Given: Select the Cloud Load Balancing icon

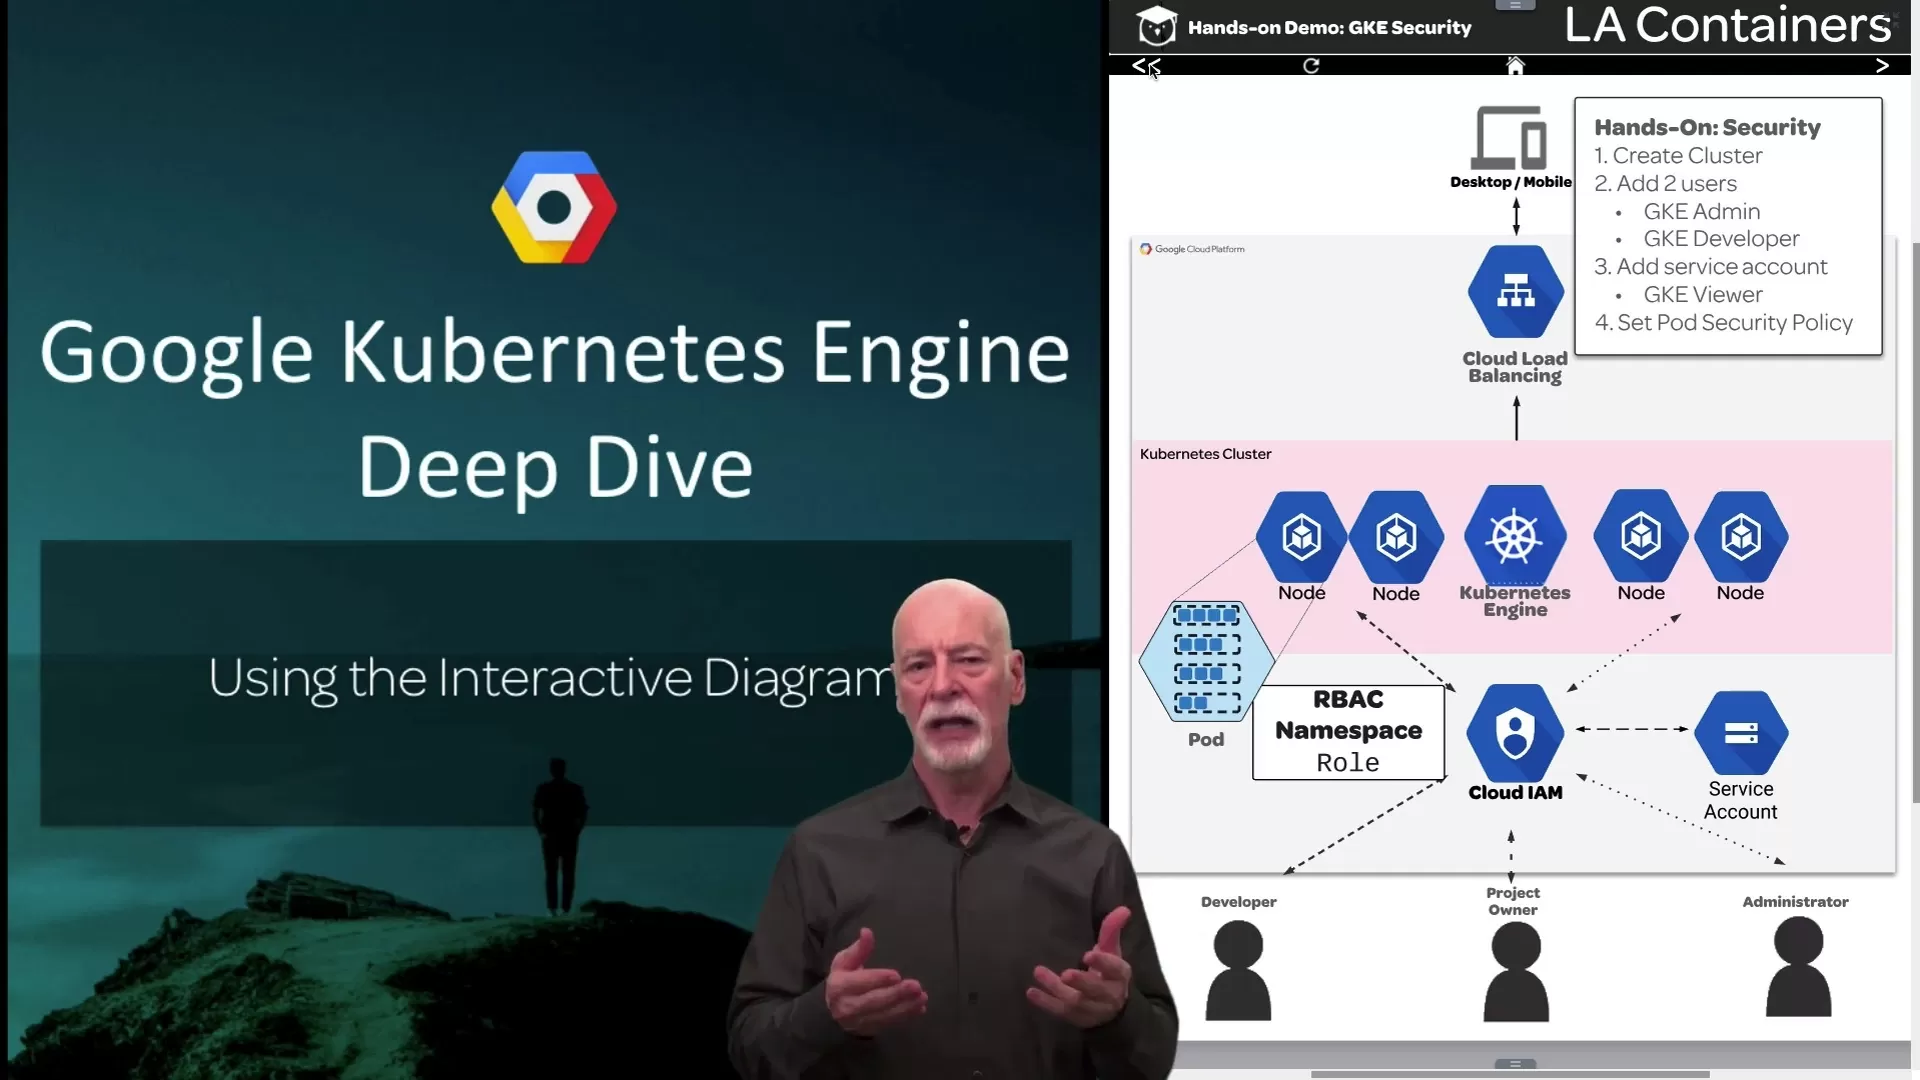Looking at the screenshot, I should click(x=1514, y=292).
